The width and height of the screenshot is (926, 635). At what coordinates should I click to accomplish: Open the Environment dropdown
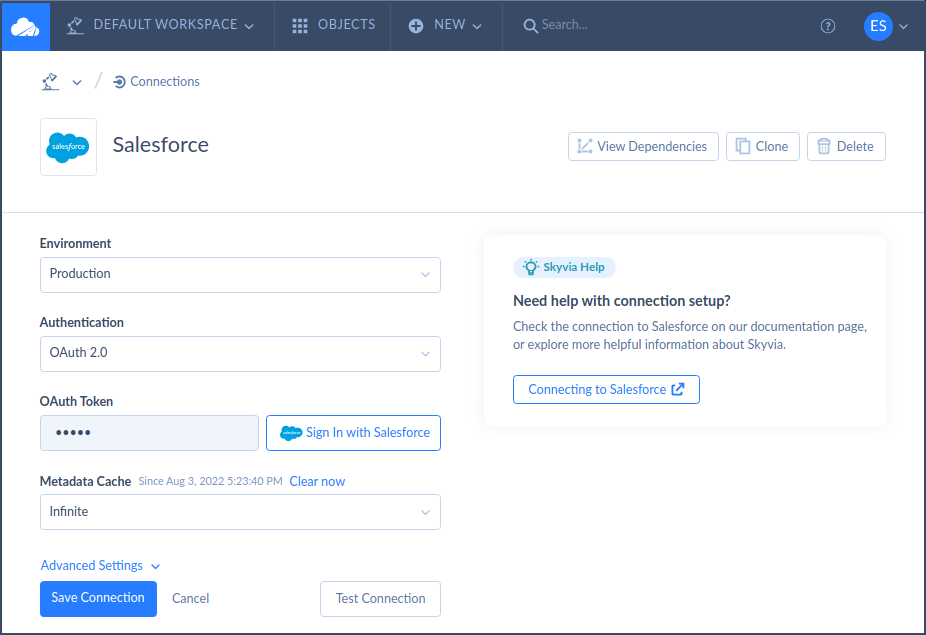240,275
